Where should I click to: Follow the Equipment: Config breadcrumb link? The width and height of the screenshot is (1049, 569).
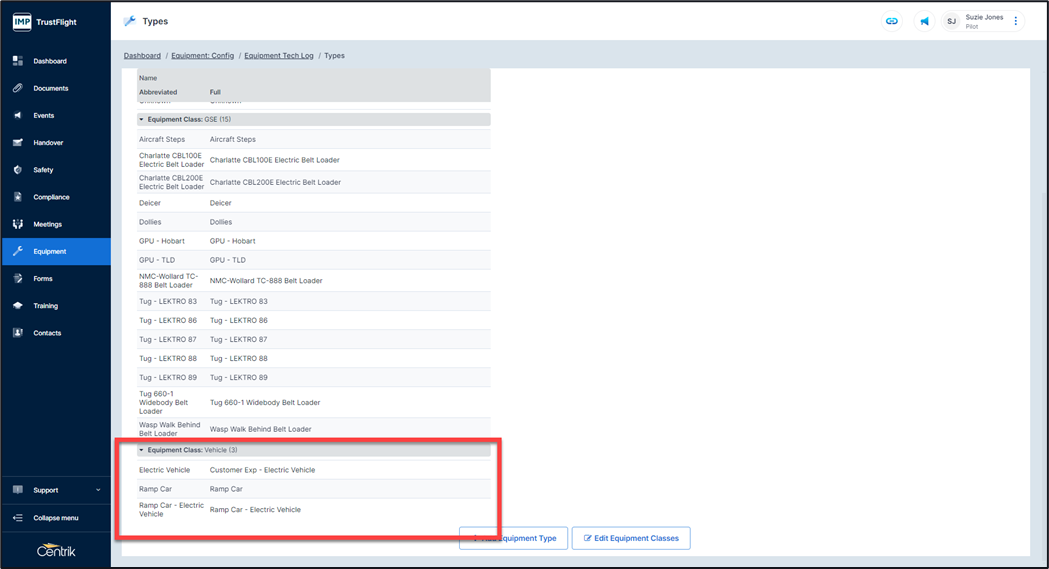coord(203,55)
